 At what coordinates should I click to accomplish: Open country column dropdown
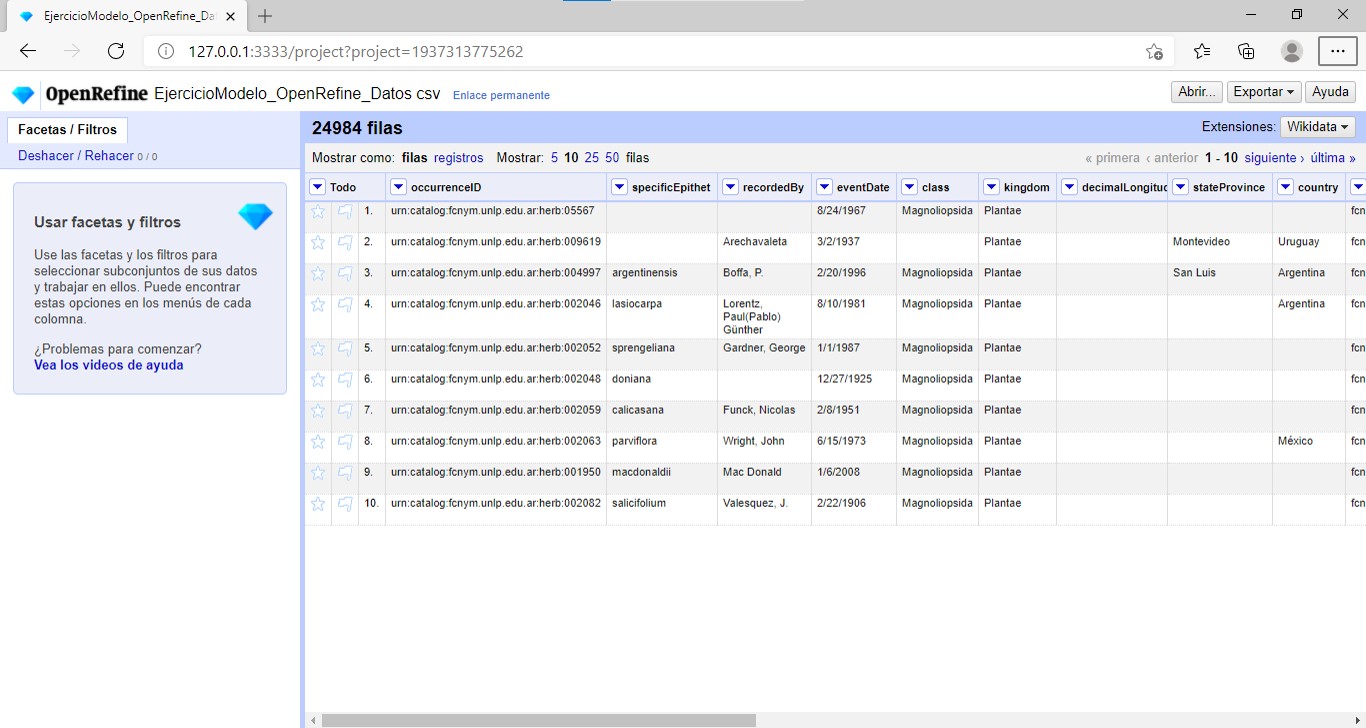click(x=1285, y=187)
